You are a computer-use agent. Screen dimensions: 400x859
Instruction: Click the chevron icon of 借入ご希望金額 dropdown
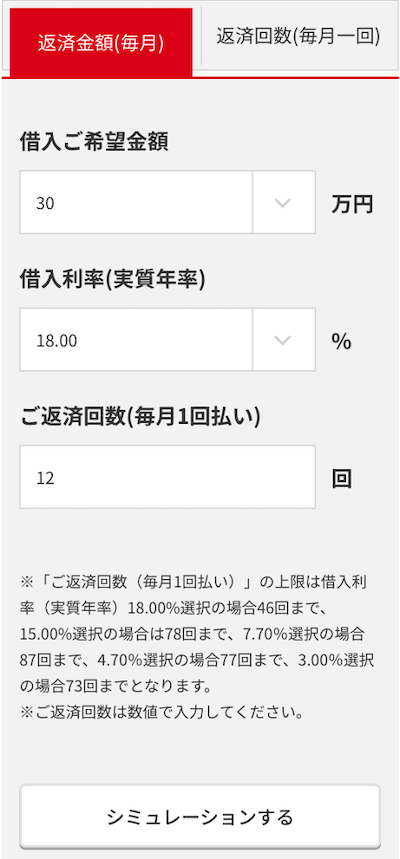tap(282, 203)
